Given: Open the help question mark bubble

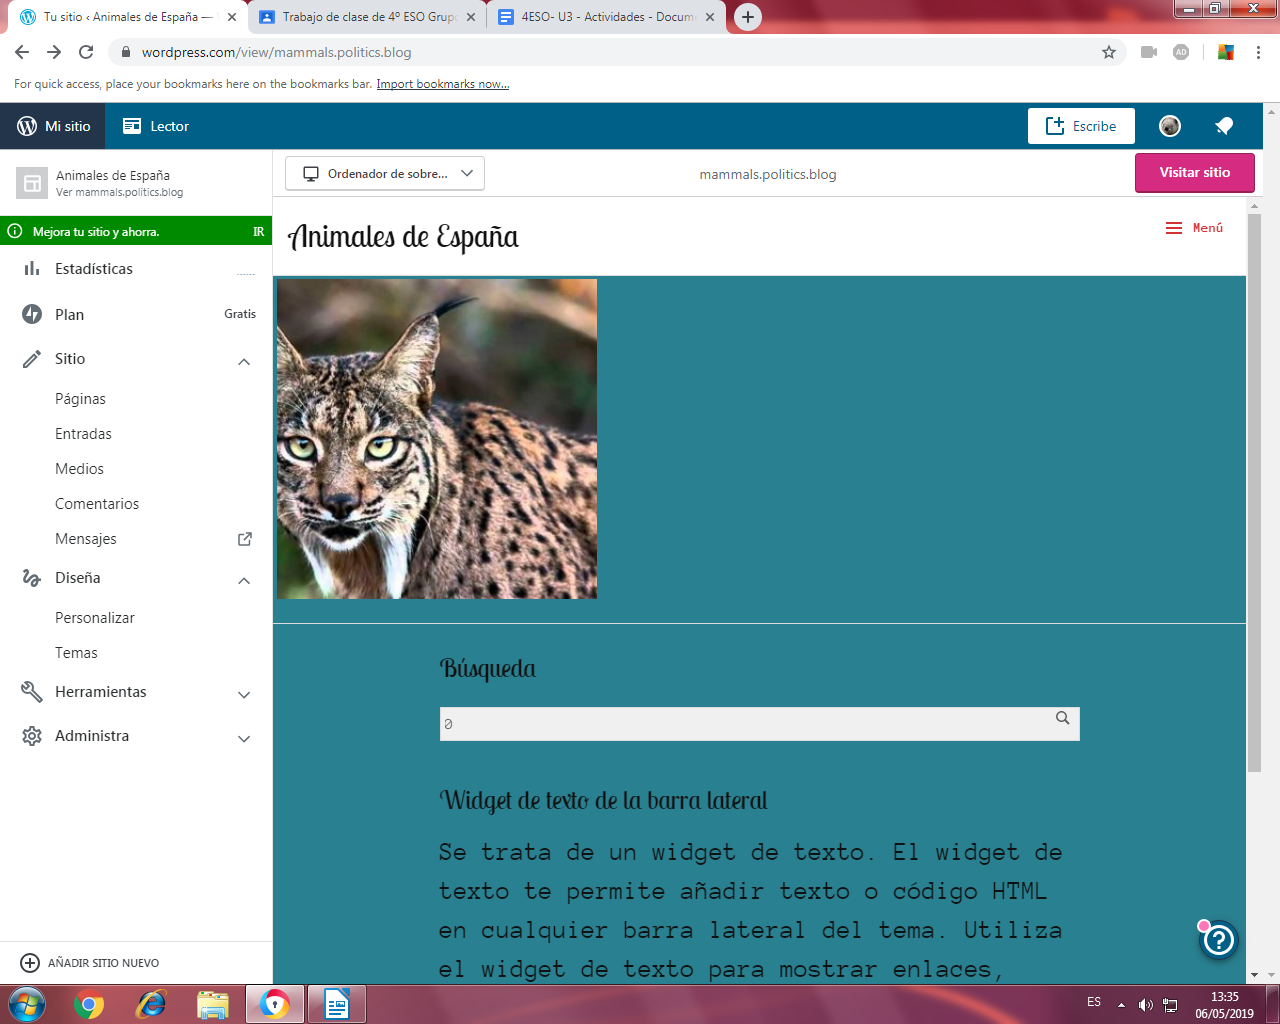Looking at the screenshot, I should (1219, 940).
